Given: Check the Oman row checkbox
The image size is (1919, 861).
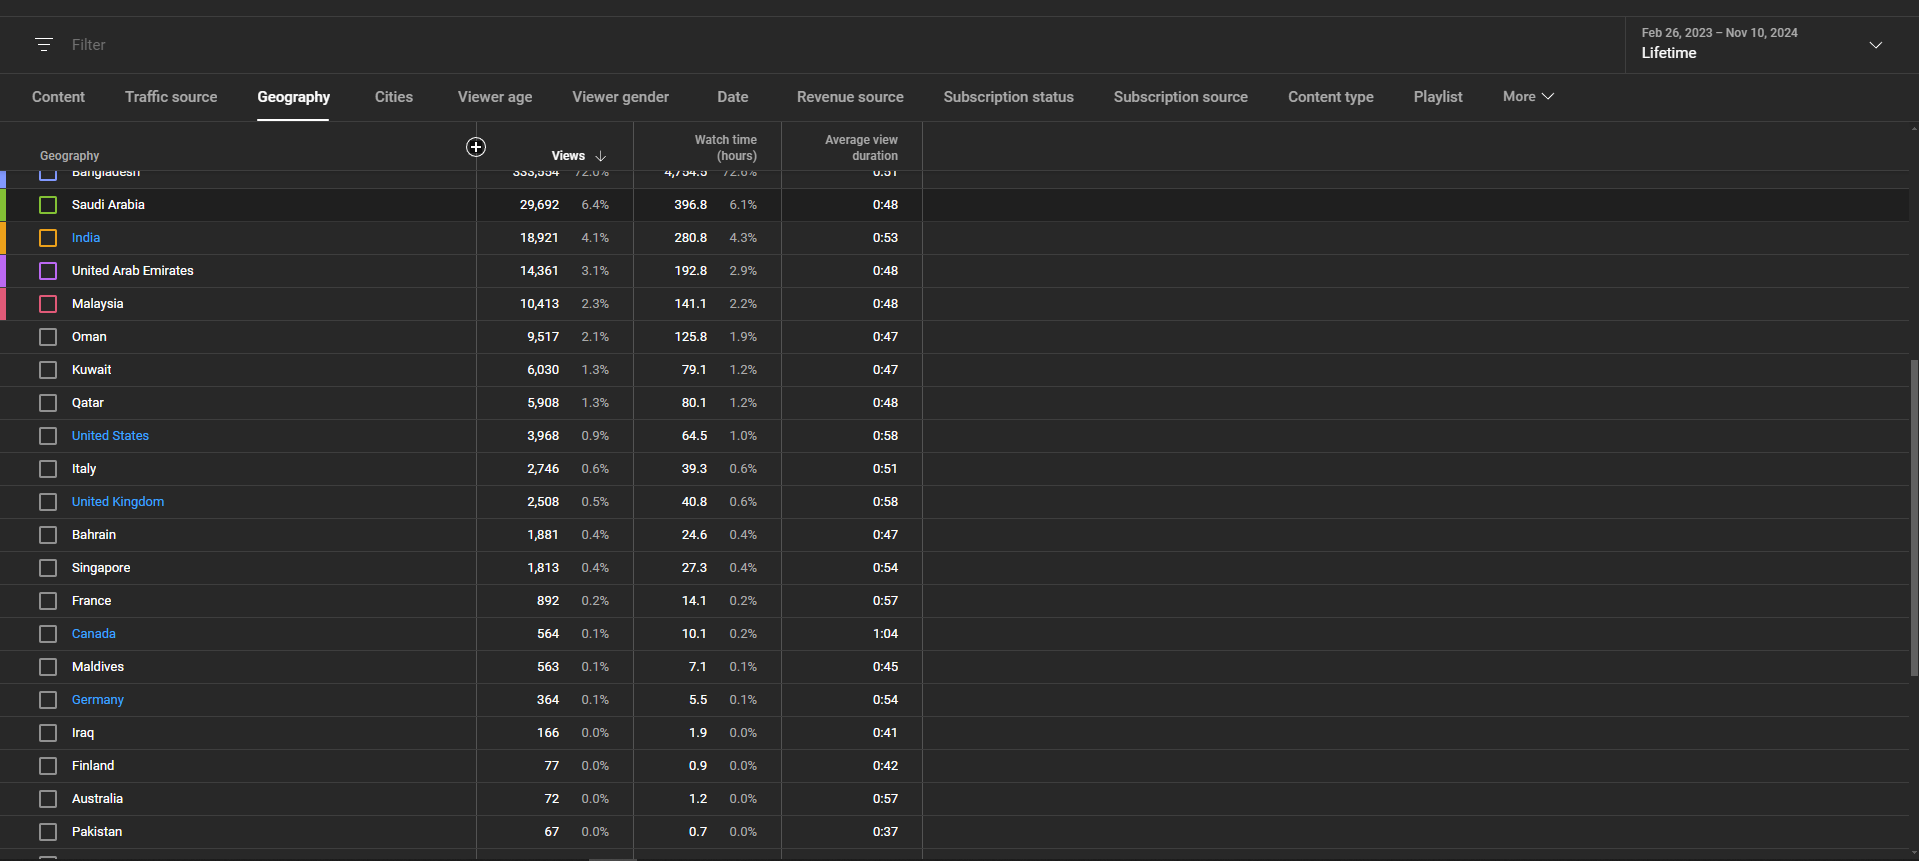Looking at the screenshot, I should (x=48, y=337).
